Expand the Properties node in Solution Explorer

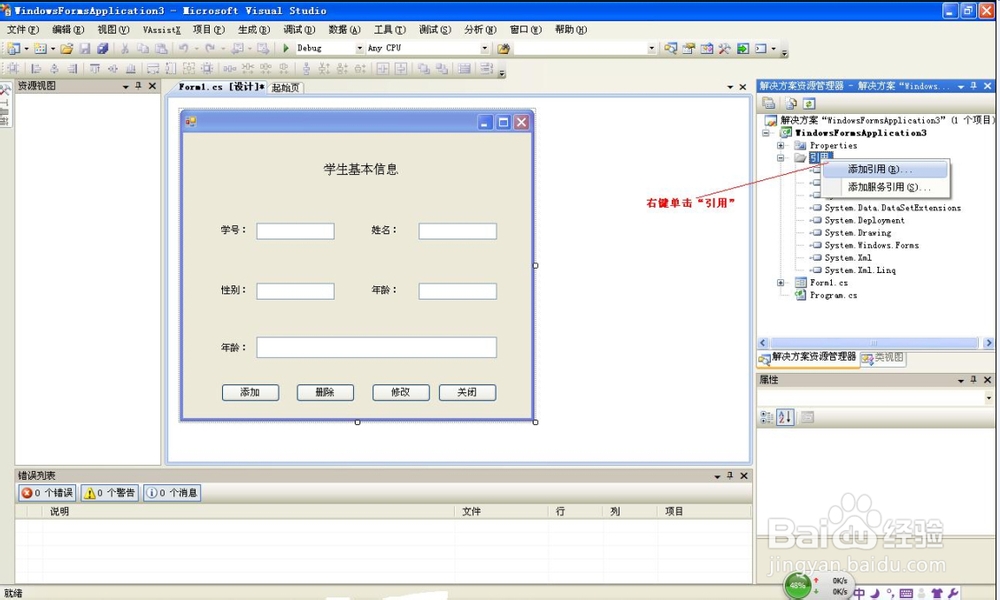point(782,145)
